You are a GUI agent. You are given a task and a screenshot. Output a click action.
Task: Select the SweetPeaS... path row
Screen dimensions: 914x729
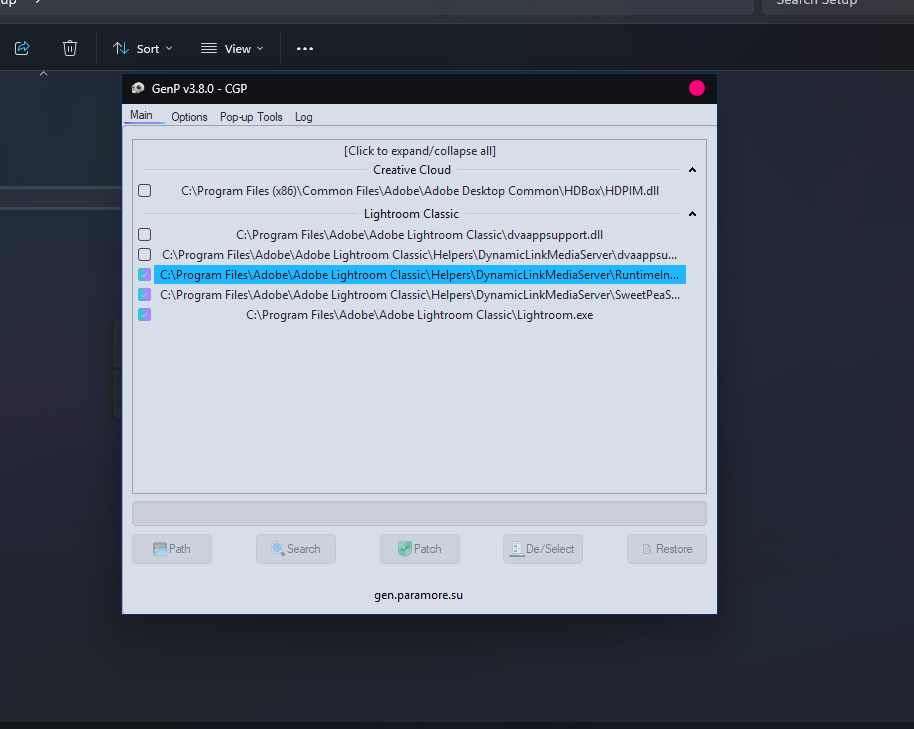click(x=420, y=295)
